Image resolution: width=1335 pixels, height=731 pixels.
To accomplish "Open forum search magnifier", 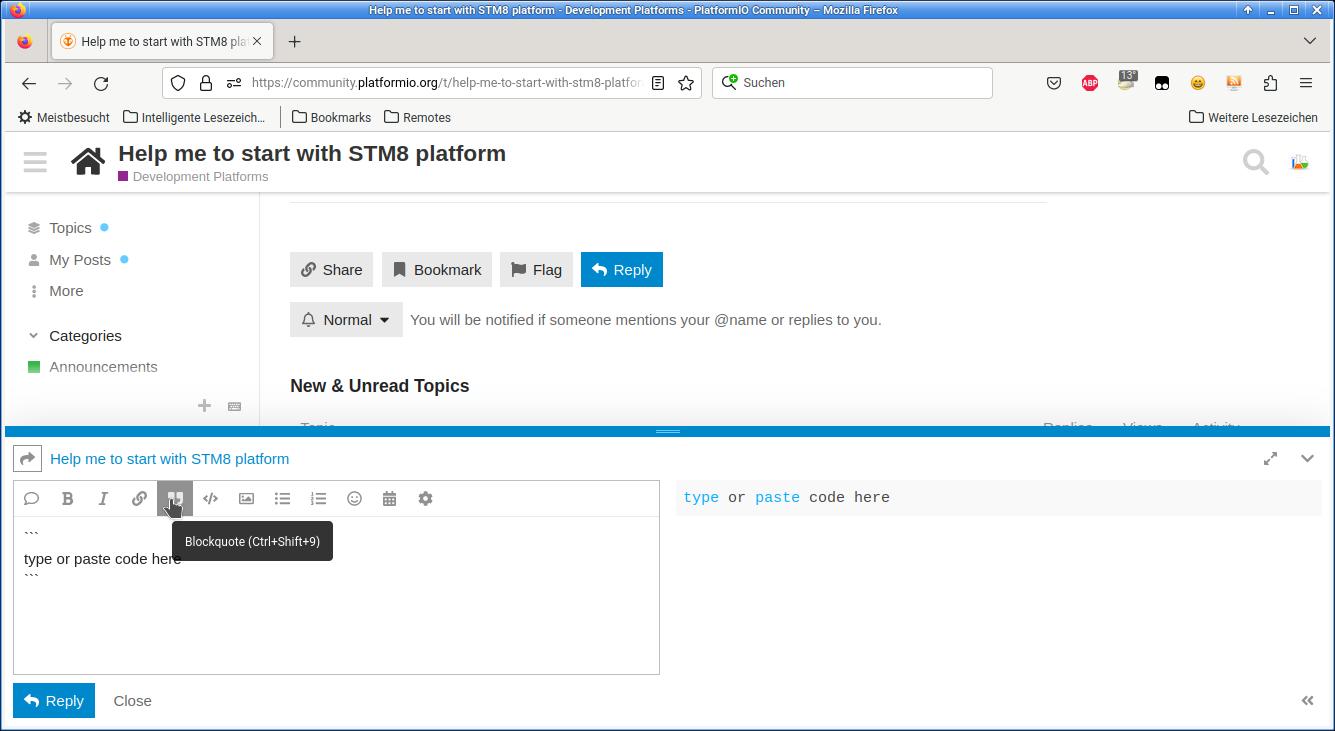I will pos(1255,161).
